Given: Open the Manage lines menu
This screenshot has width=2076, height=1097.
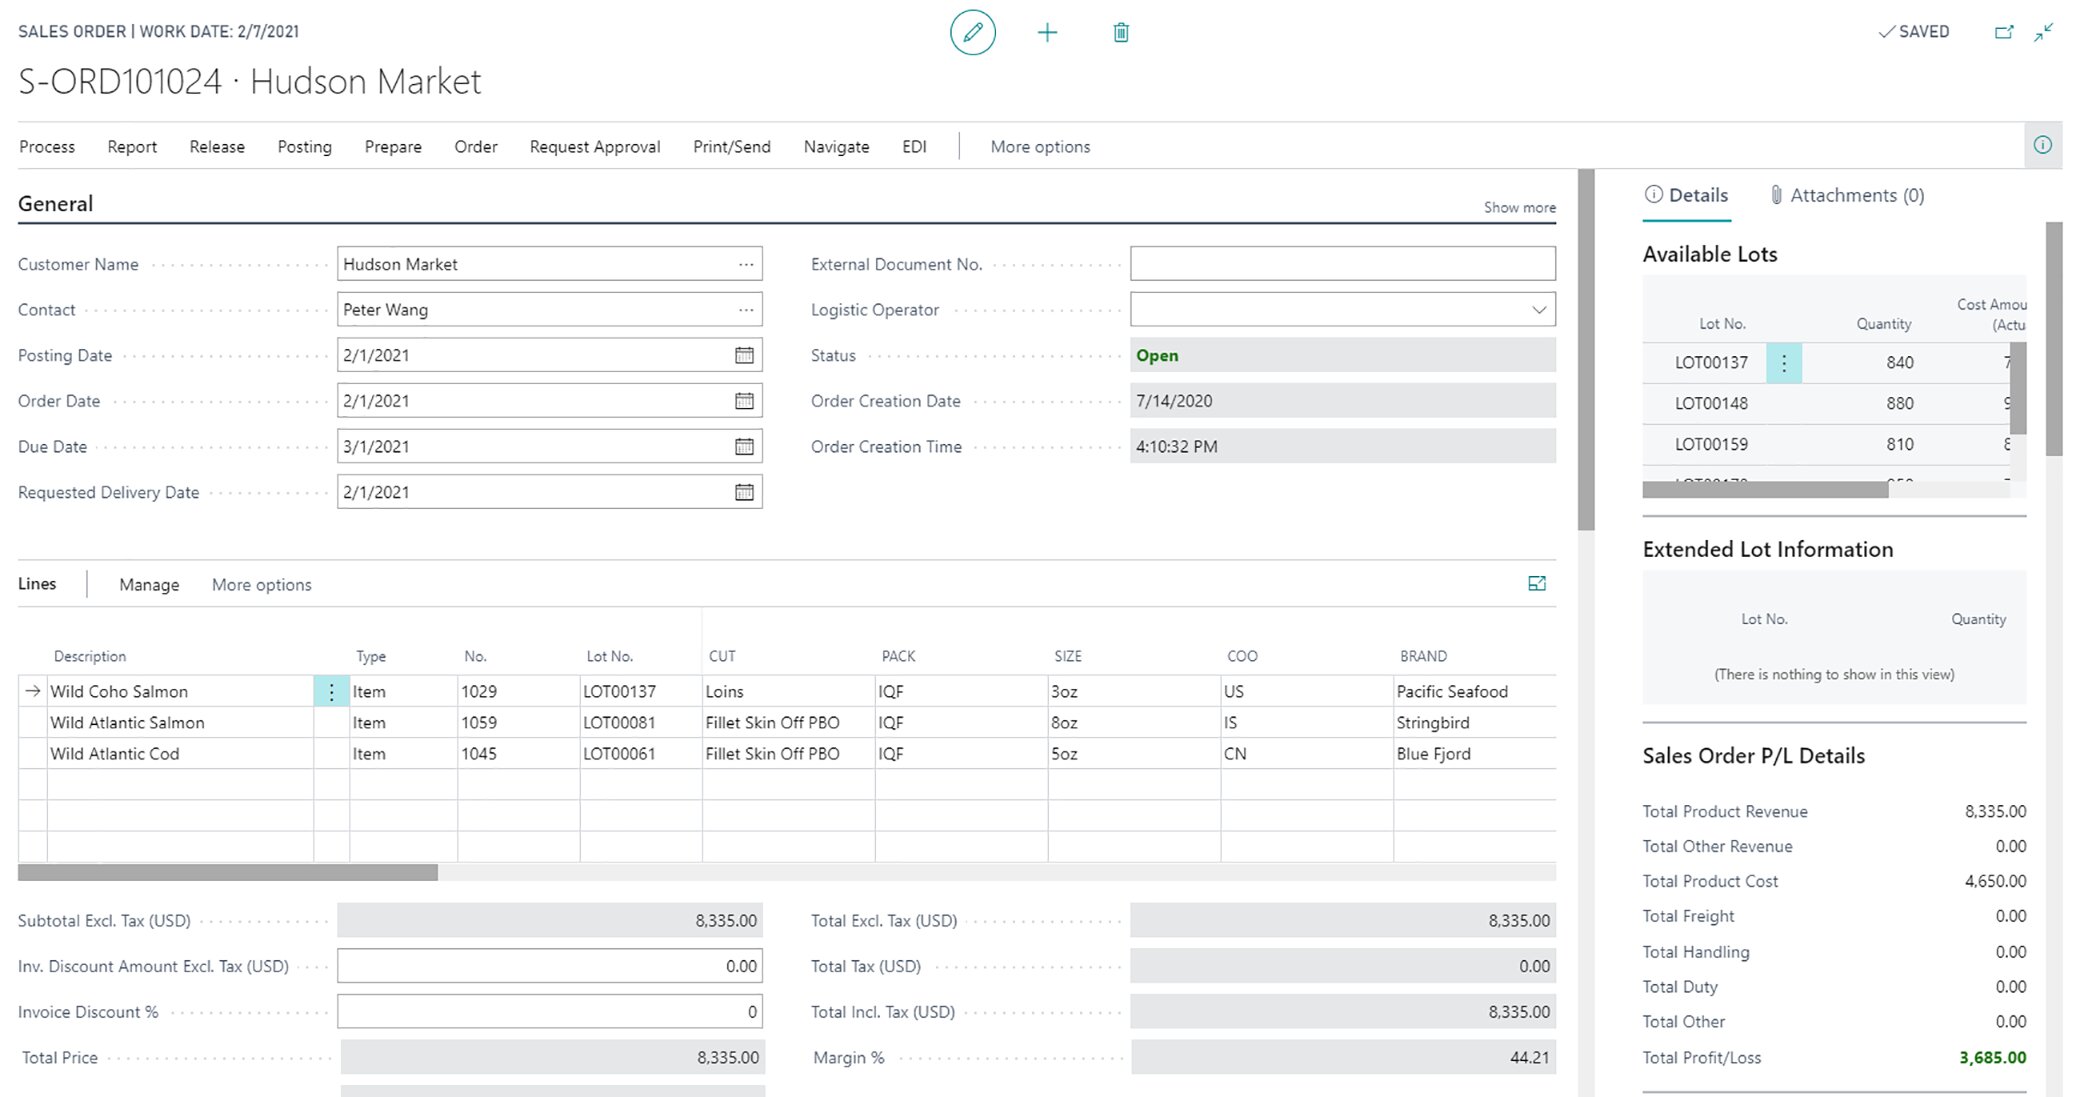Looking at the screenshot, I should point(149,585).
